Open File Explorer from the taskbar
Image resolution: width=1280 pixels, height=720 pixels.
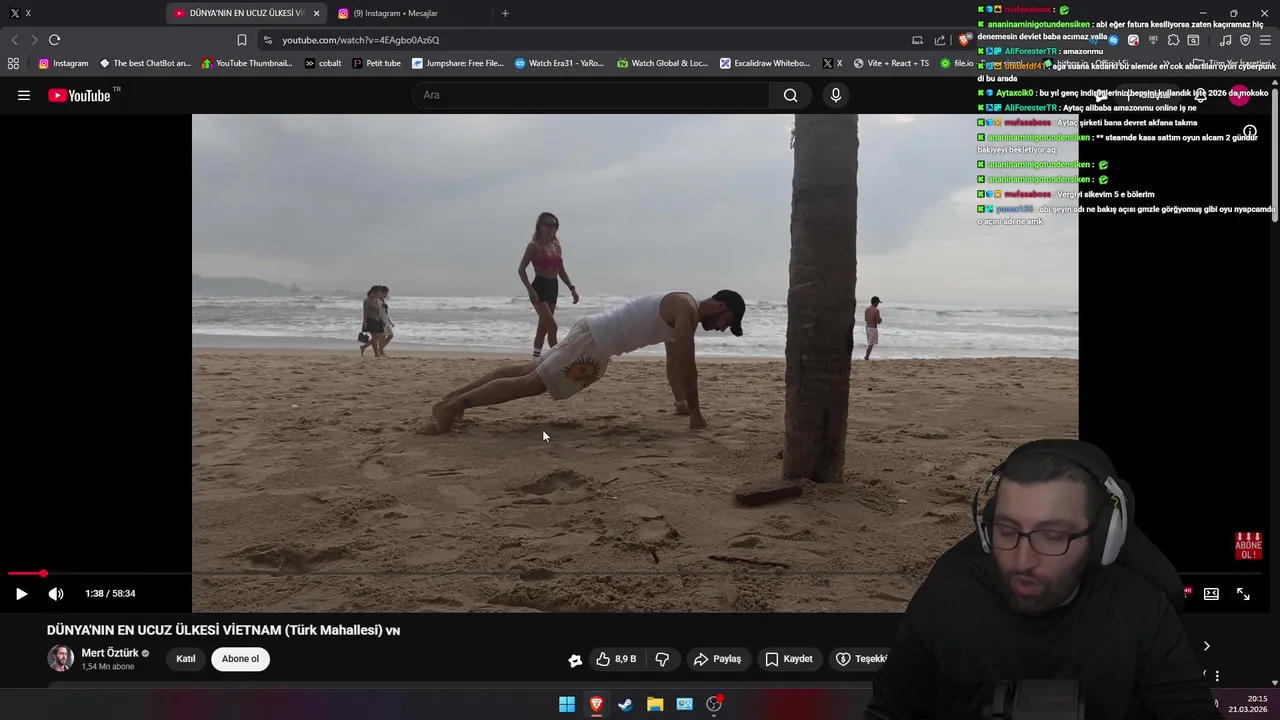pos(655,704)
